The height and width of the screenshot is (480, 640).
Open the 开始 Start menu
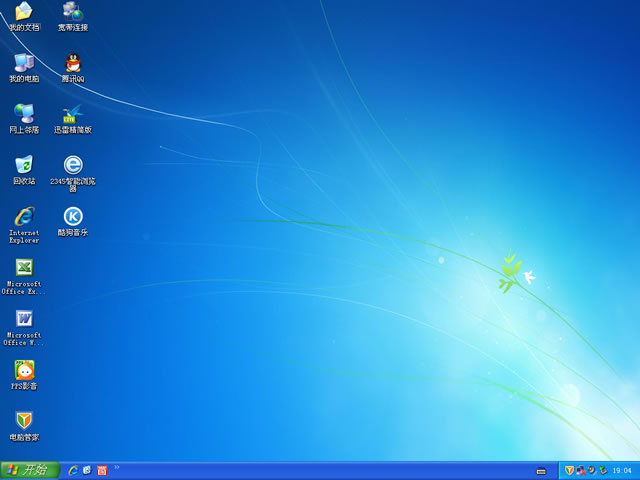pyautogui.click(x=30, y=470)
